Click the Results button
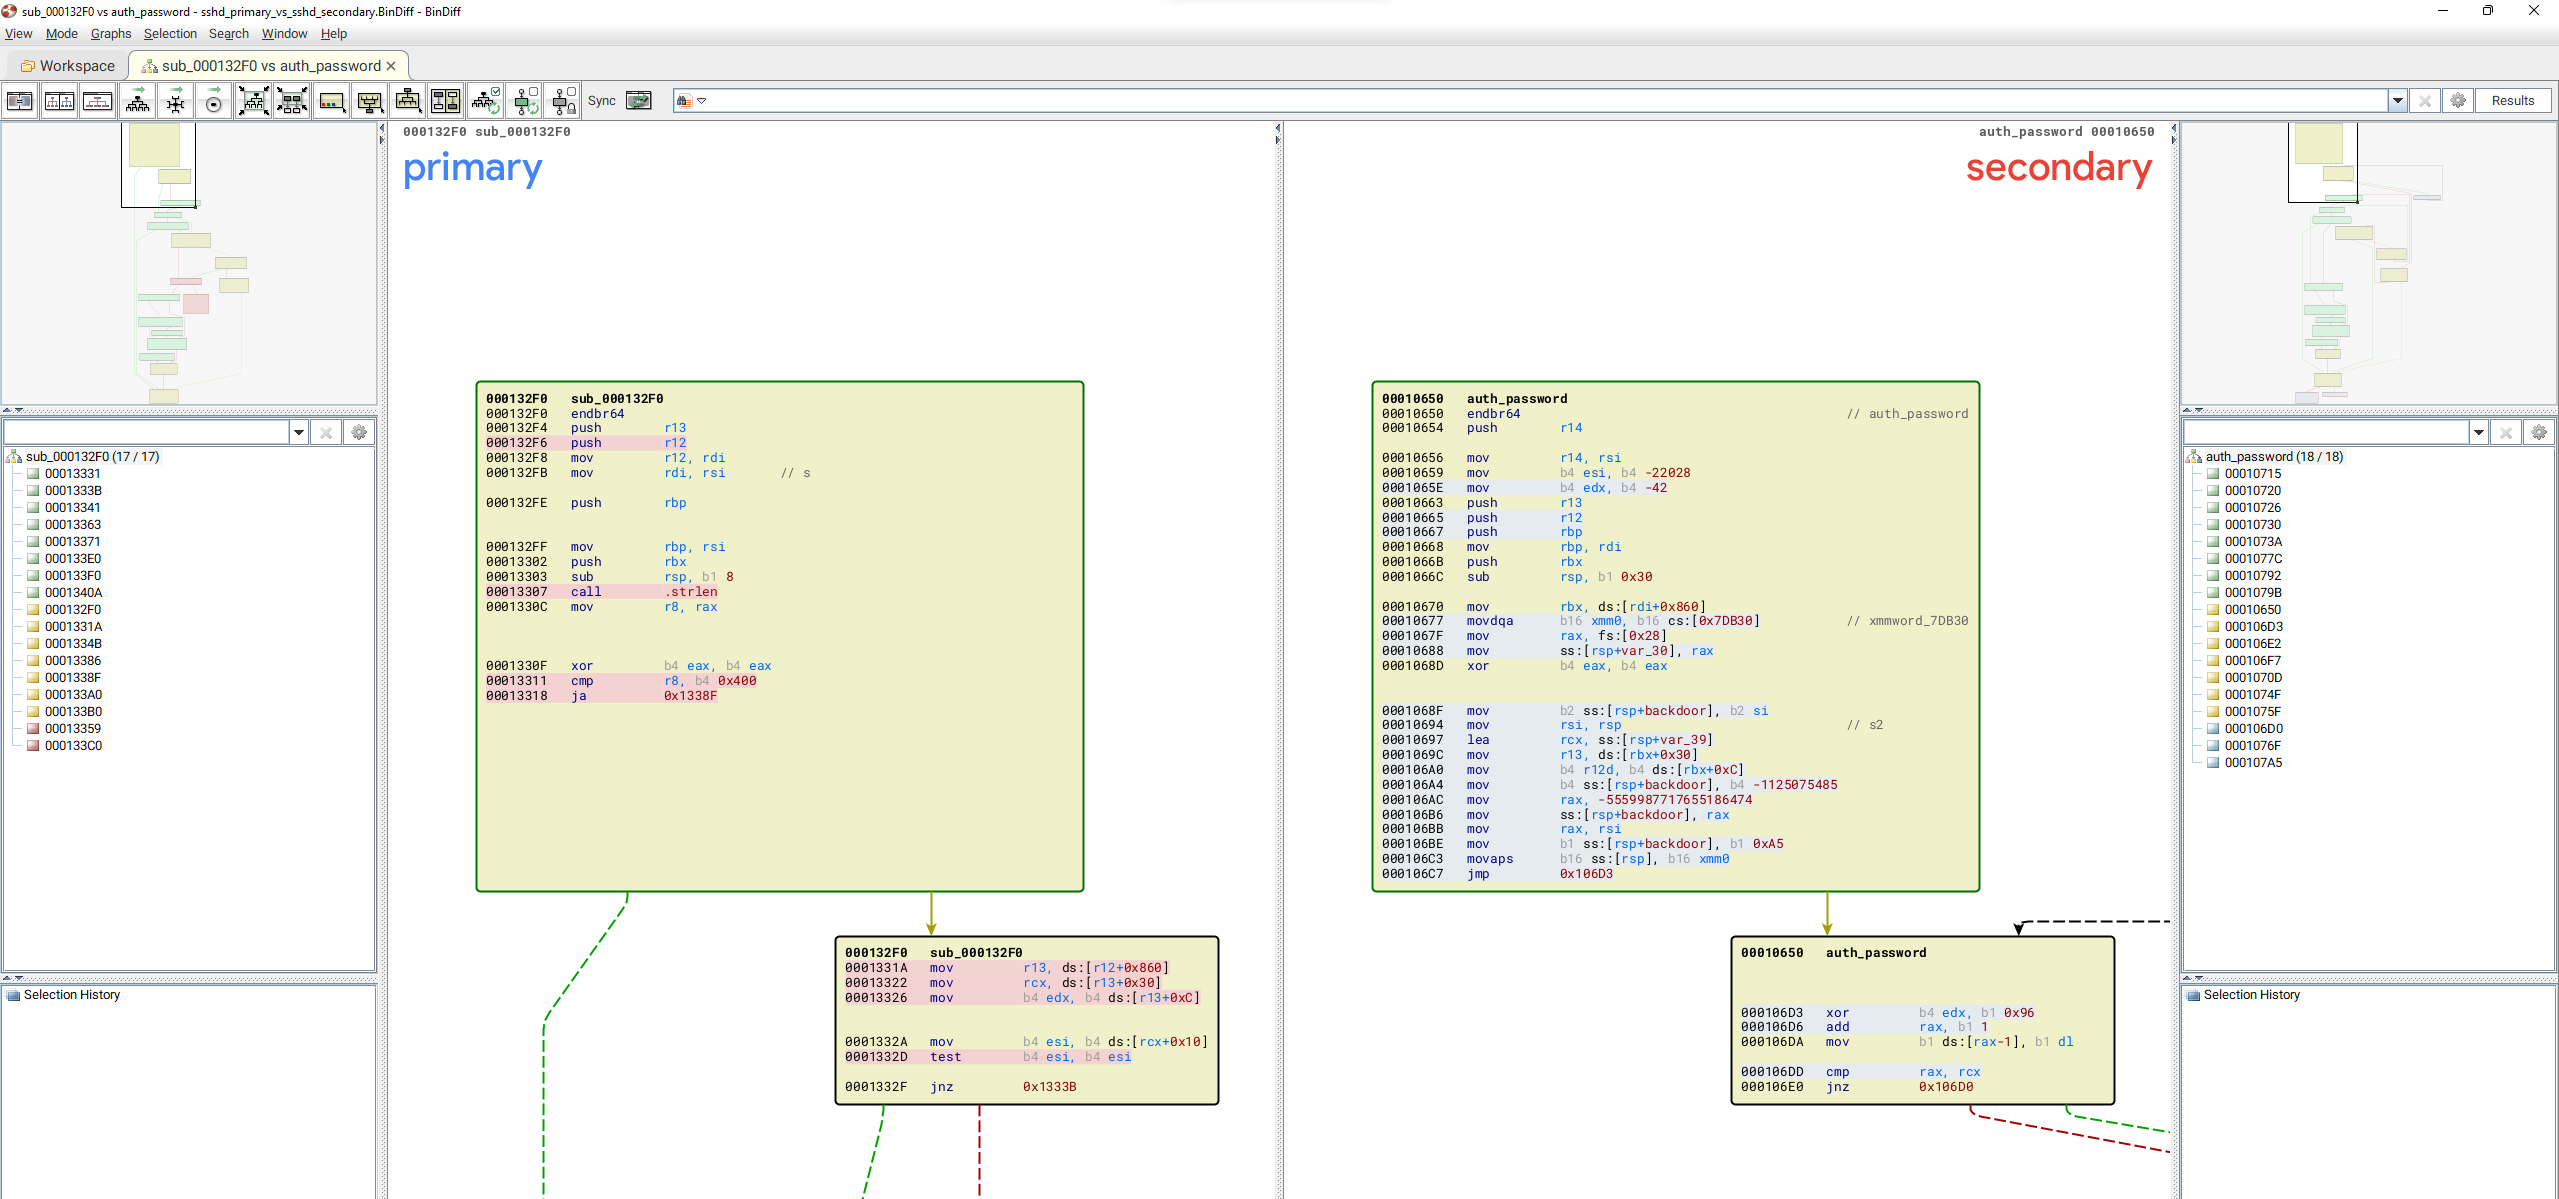 click(2512, 101)
